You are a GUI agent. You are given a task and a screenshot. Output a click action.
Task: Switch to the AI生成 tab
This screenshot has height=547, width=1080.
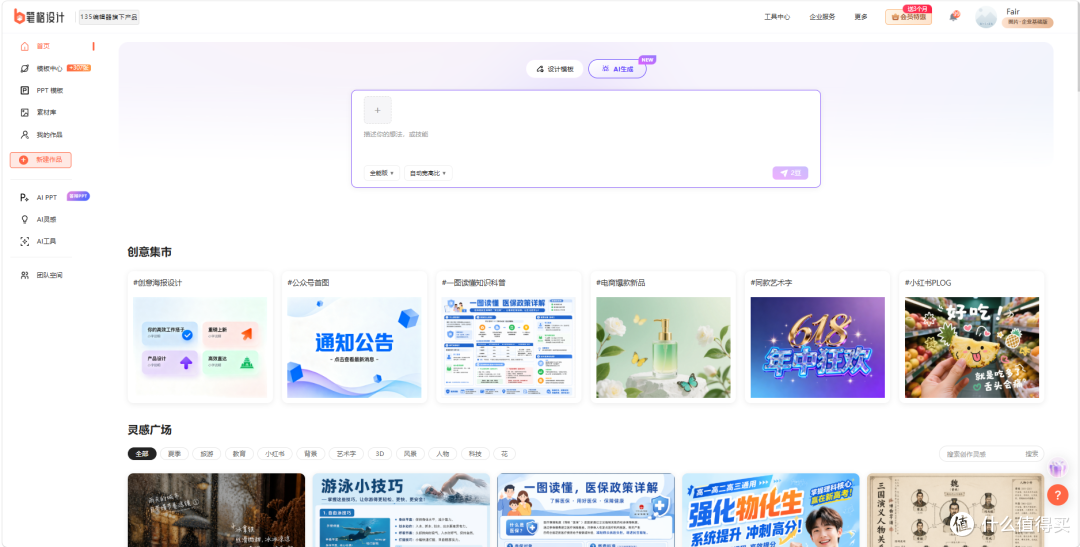tap(617, 69)
